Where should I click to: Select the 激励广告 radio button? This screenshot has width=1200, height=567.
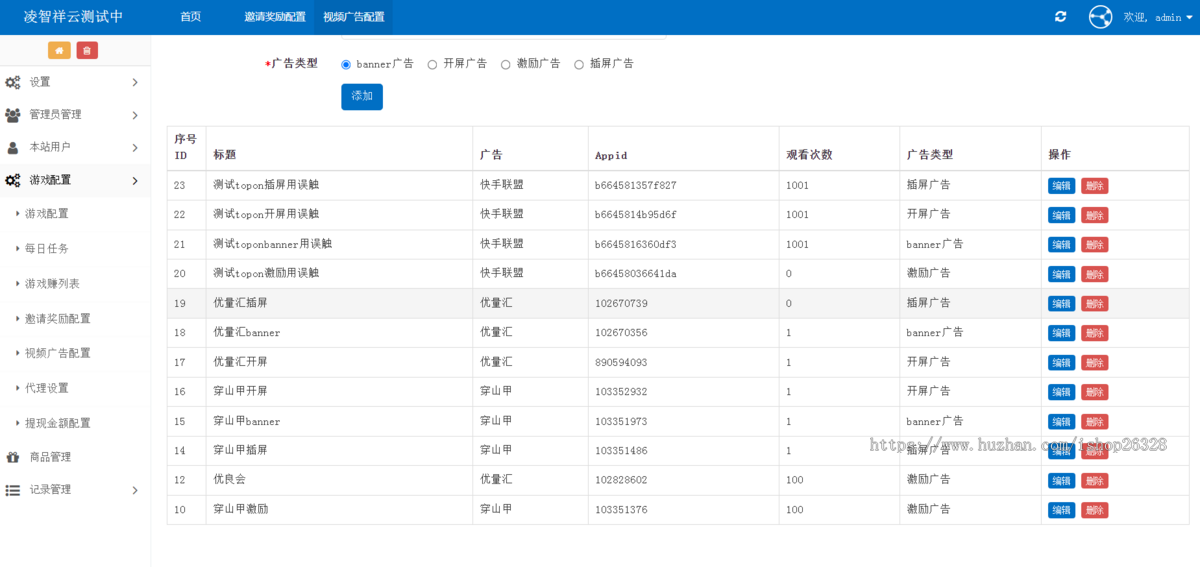506,64
